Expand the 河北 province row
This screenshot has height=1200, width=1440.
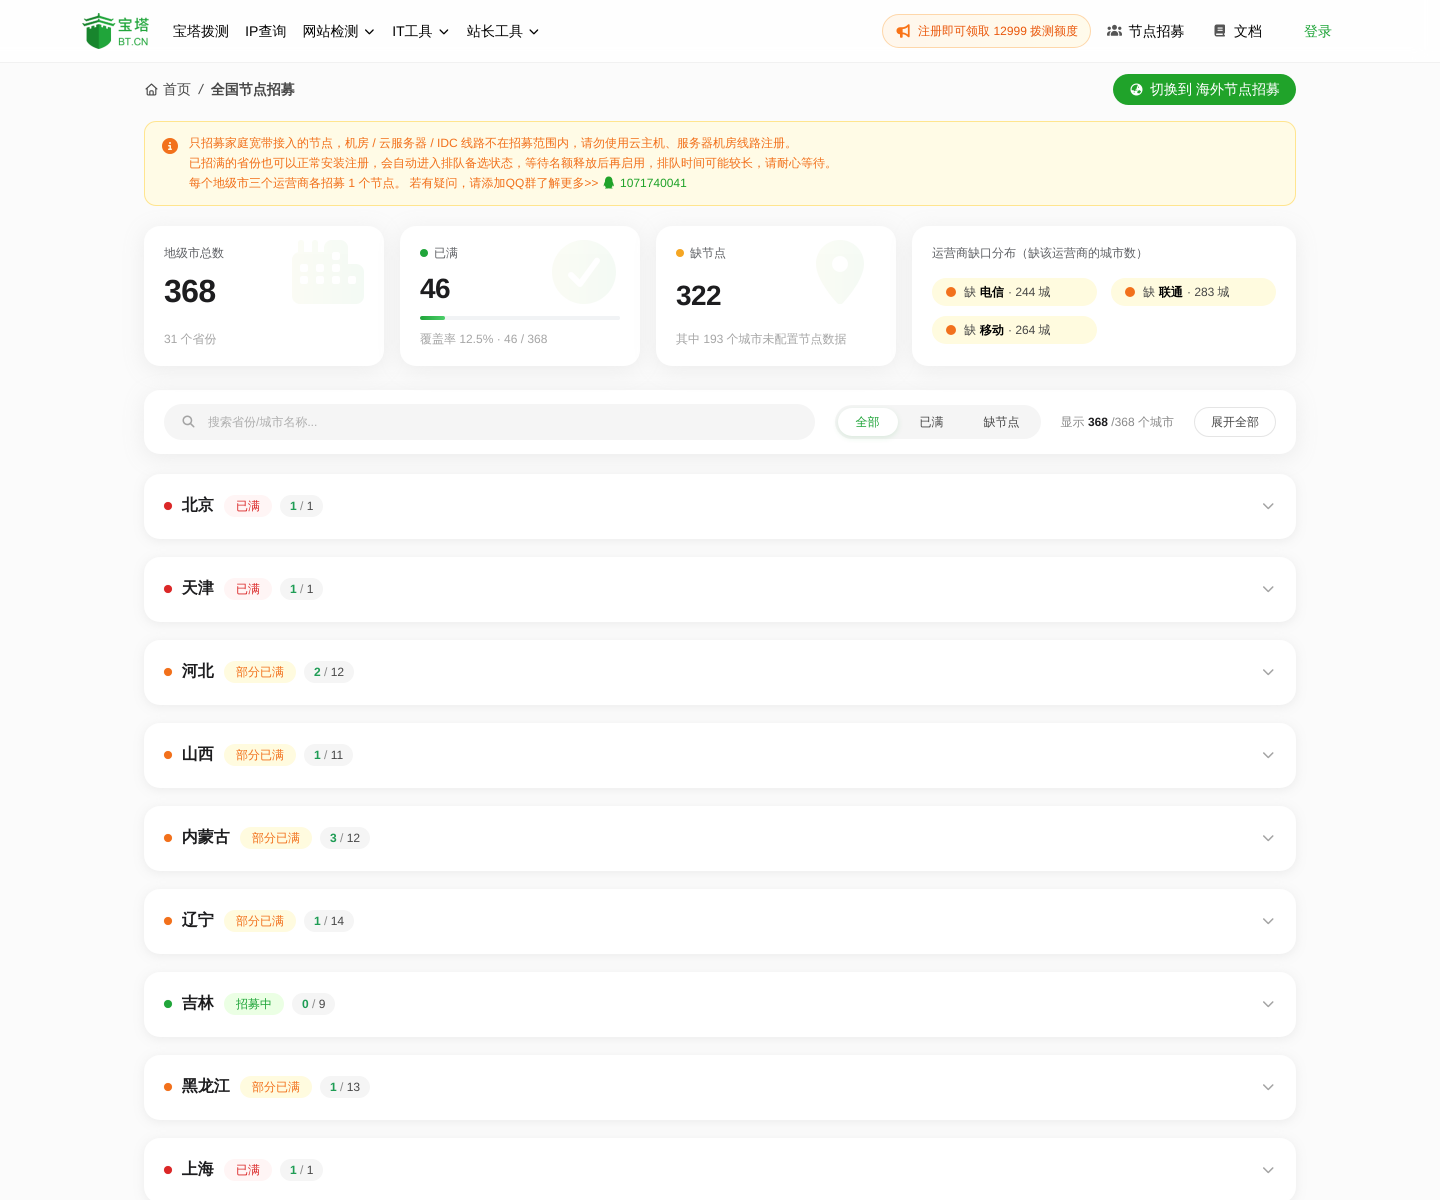point(720,672)
